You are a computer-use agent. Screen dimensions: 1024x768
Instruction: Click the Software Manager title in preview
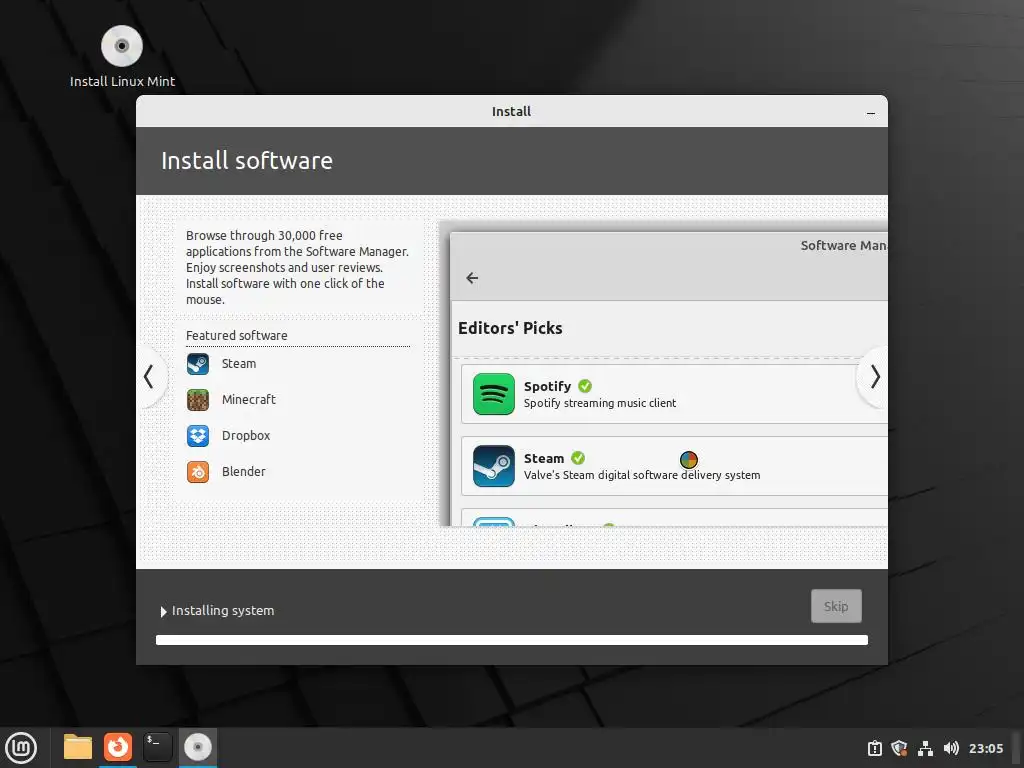coord(844,246)
